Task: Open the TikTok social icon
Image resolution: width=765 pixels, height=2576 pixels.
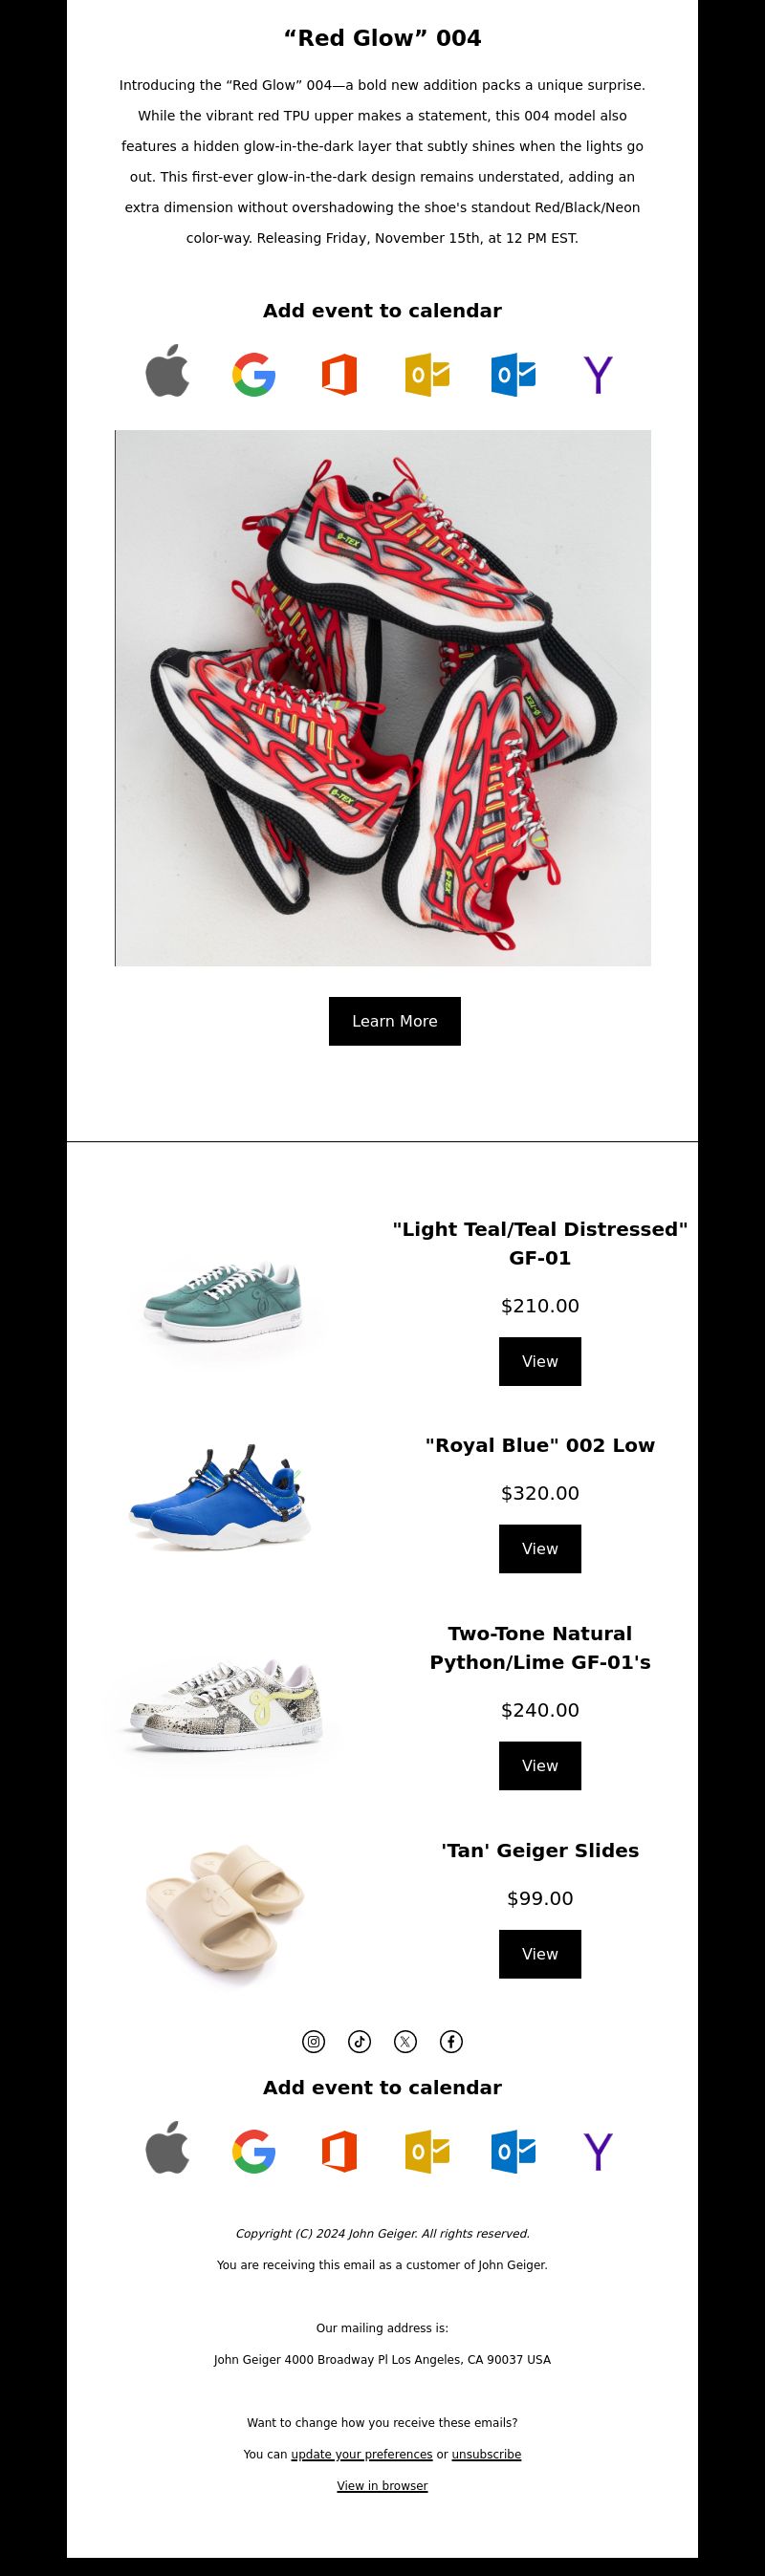Action: pyautogui.click(x=360, y=2041)
